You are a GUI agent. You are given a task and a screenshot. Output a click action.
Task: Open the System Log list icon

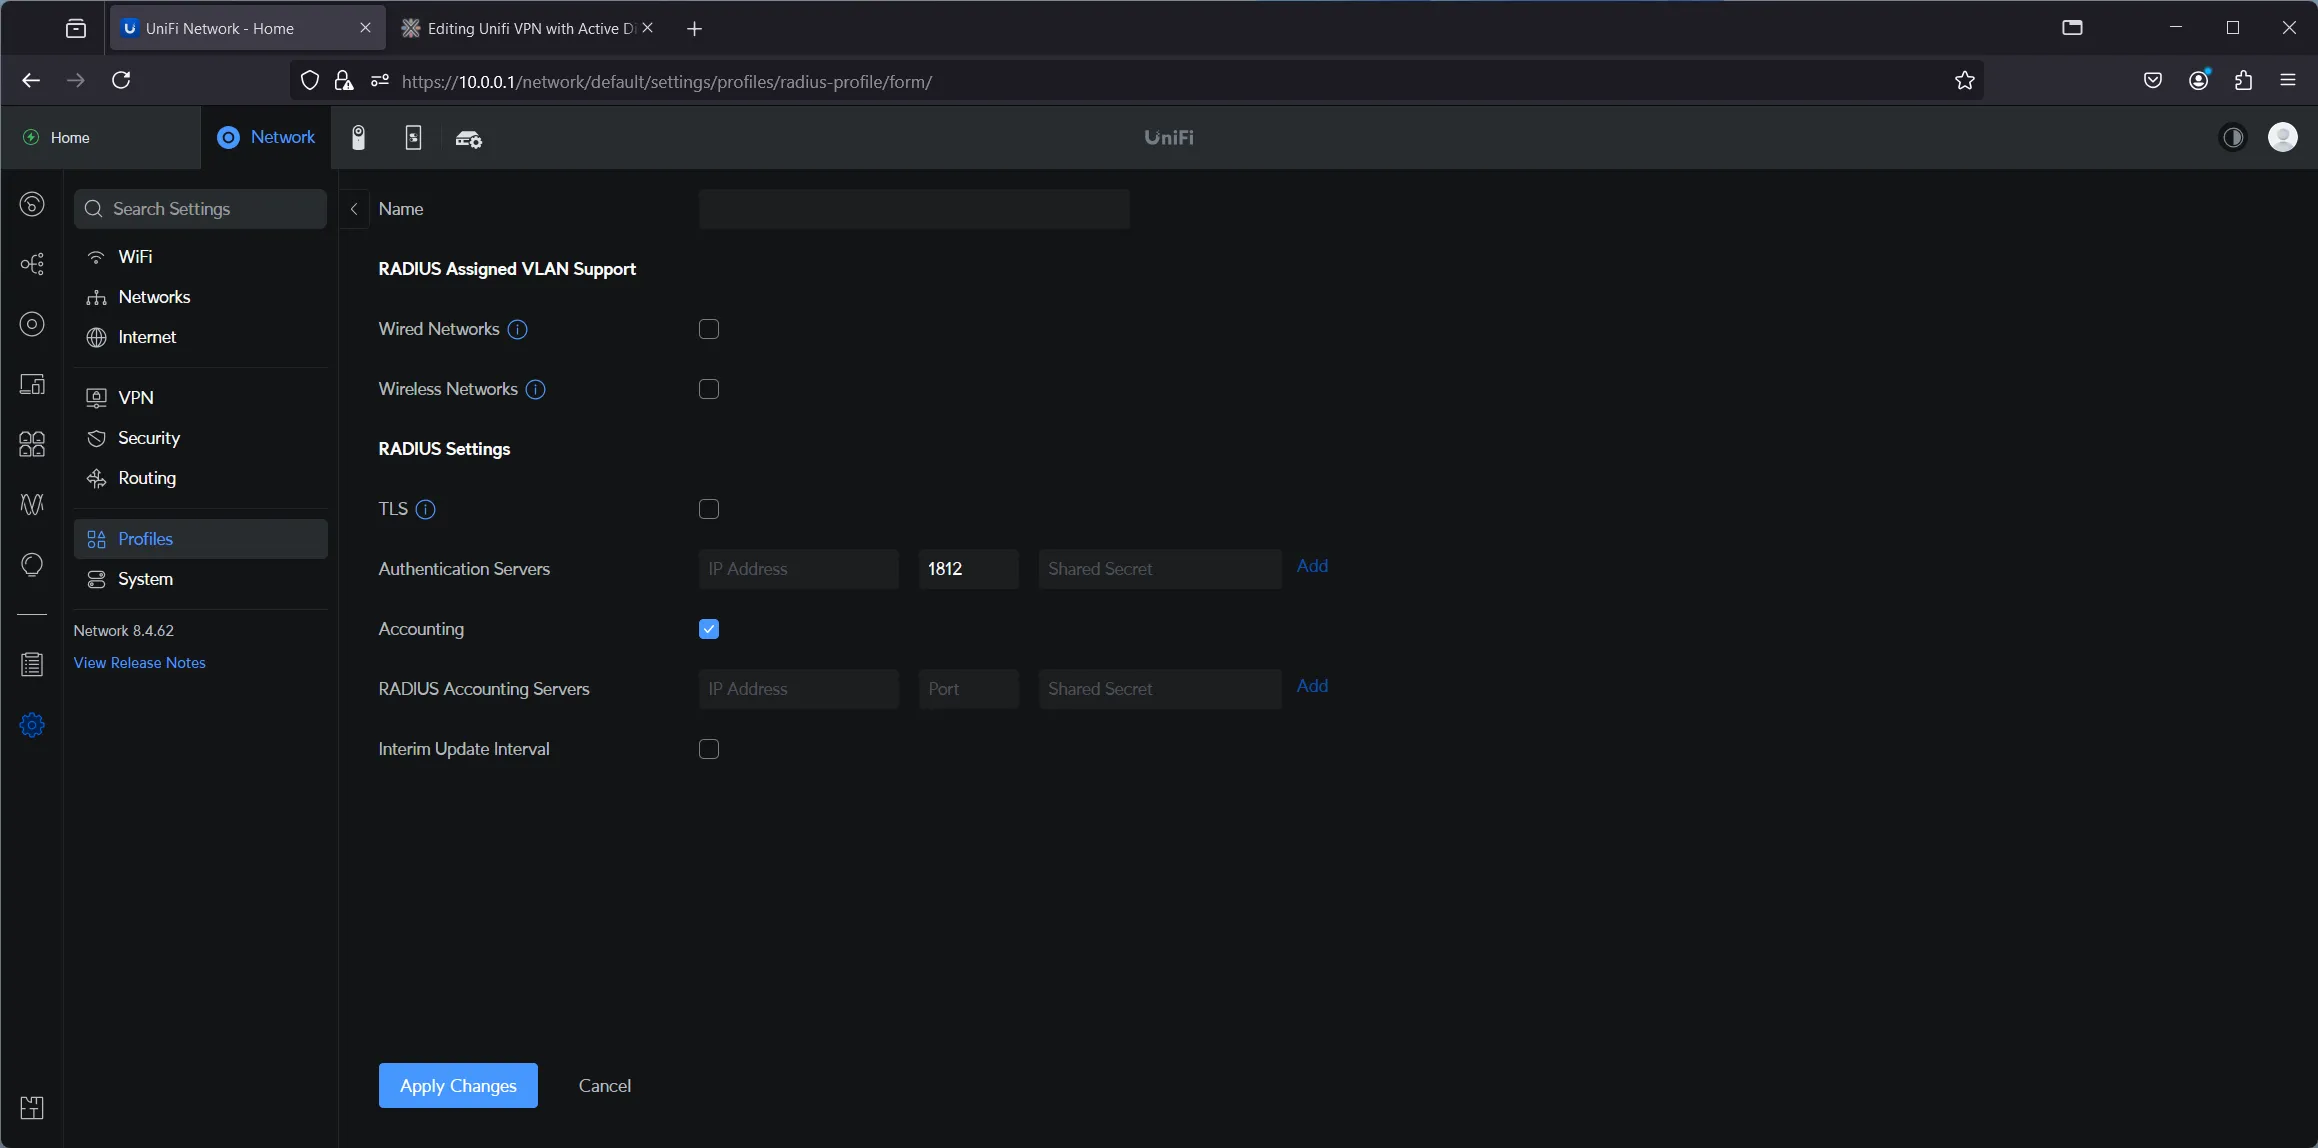[32, 665]
